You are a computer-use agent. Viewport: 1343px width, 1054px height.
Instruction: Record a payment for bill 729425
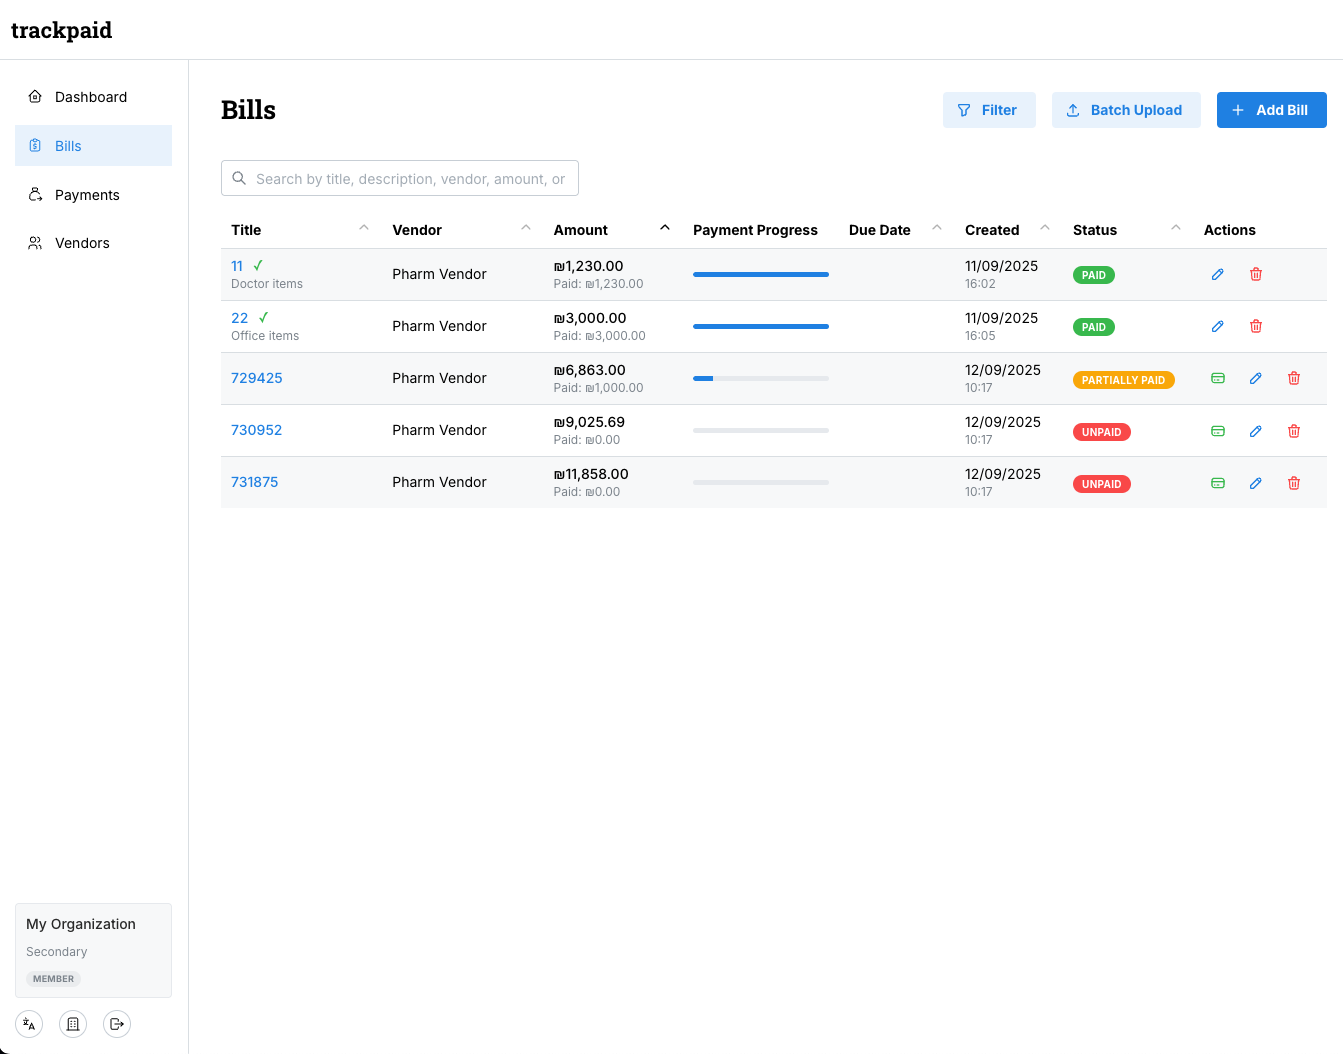point(1217,378)
